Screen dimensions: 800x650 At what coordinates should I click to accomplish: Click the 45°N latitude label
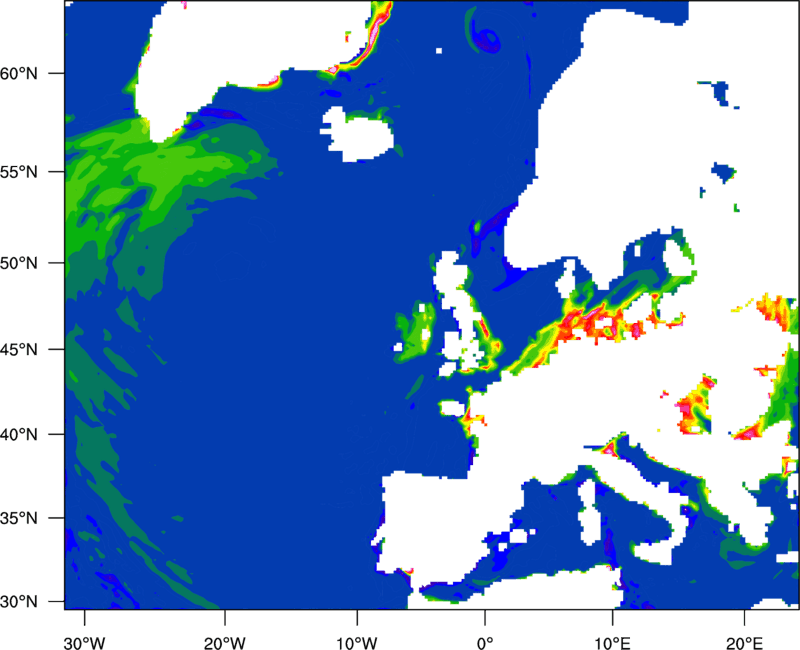(19, 349)
